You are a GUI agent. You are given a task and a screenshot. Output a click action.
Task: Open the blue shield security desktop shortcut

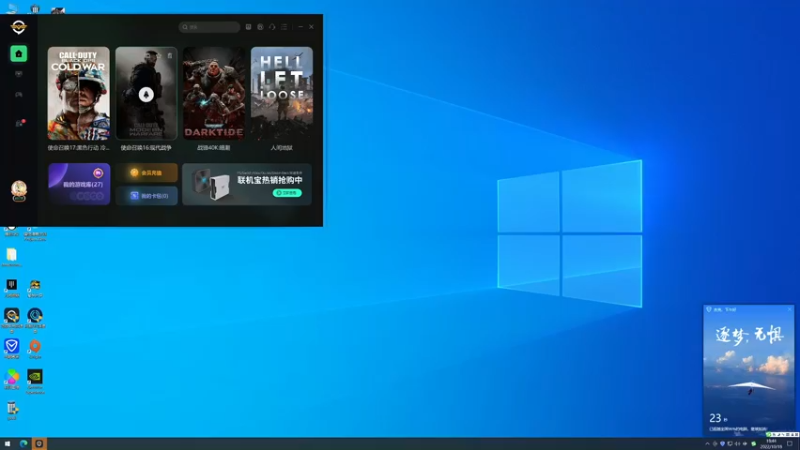tap(12, 349)
